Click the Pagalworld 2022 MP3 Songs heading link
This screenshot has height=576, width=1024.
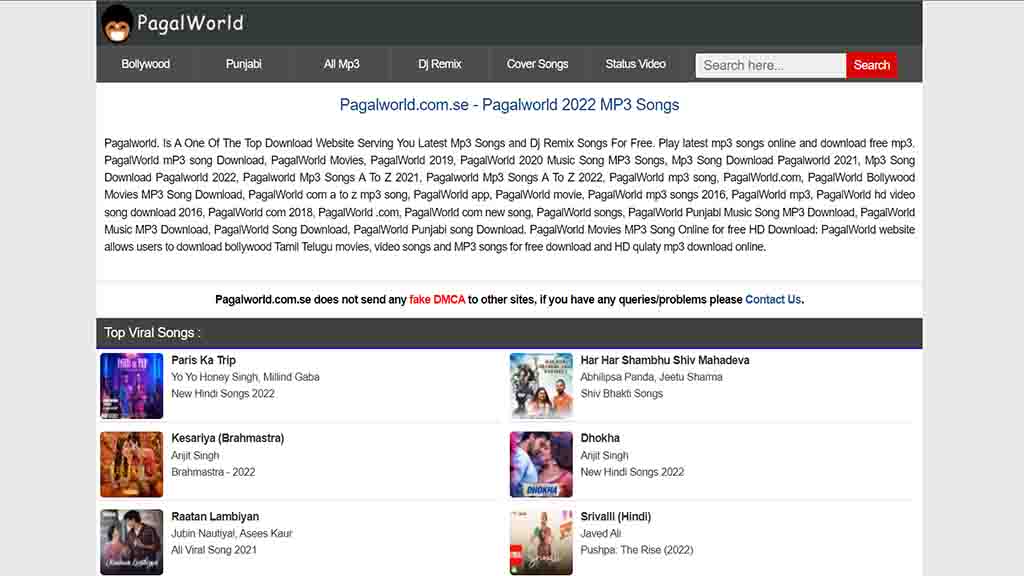click(509, 104)
